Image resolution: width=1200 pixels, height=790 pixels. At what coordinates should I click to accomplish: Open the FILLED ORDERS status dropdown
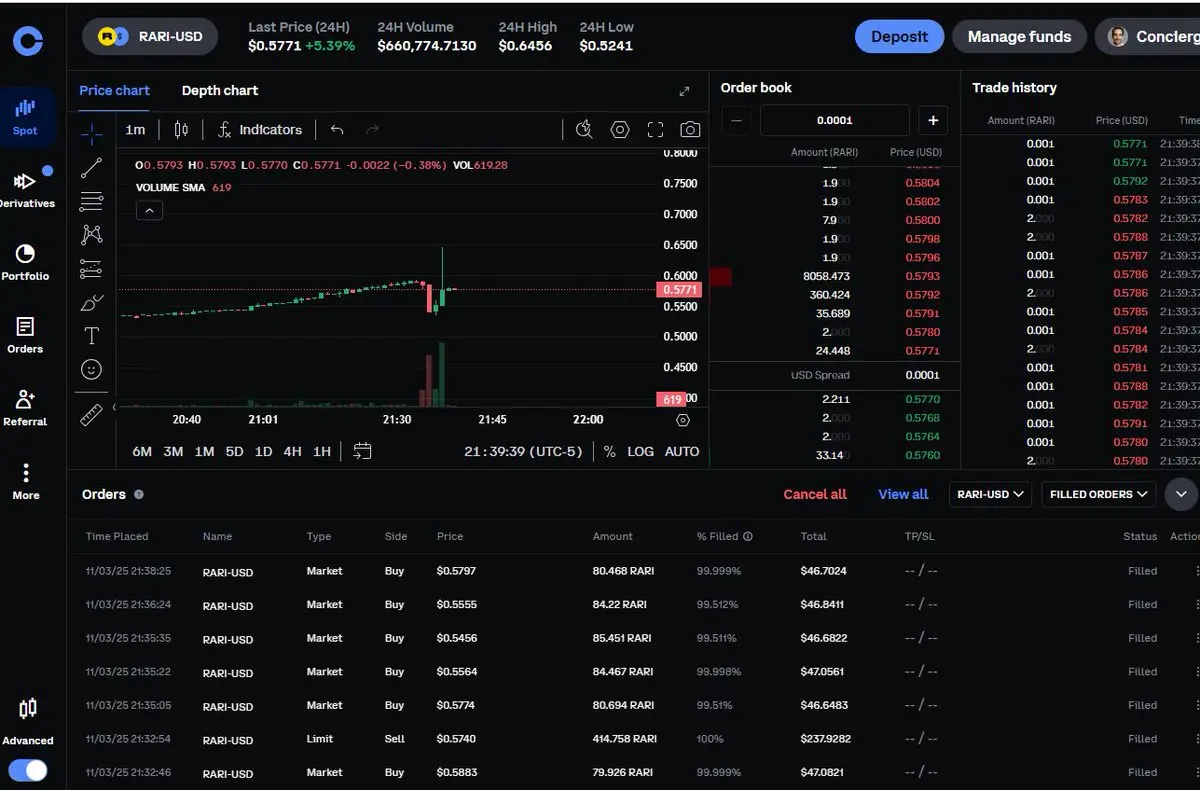[x=1098, y=494]
